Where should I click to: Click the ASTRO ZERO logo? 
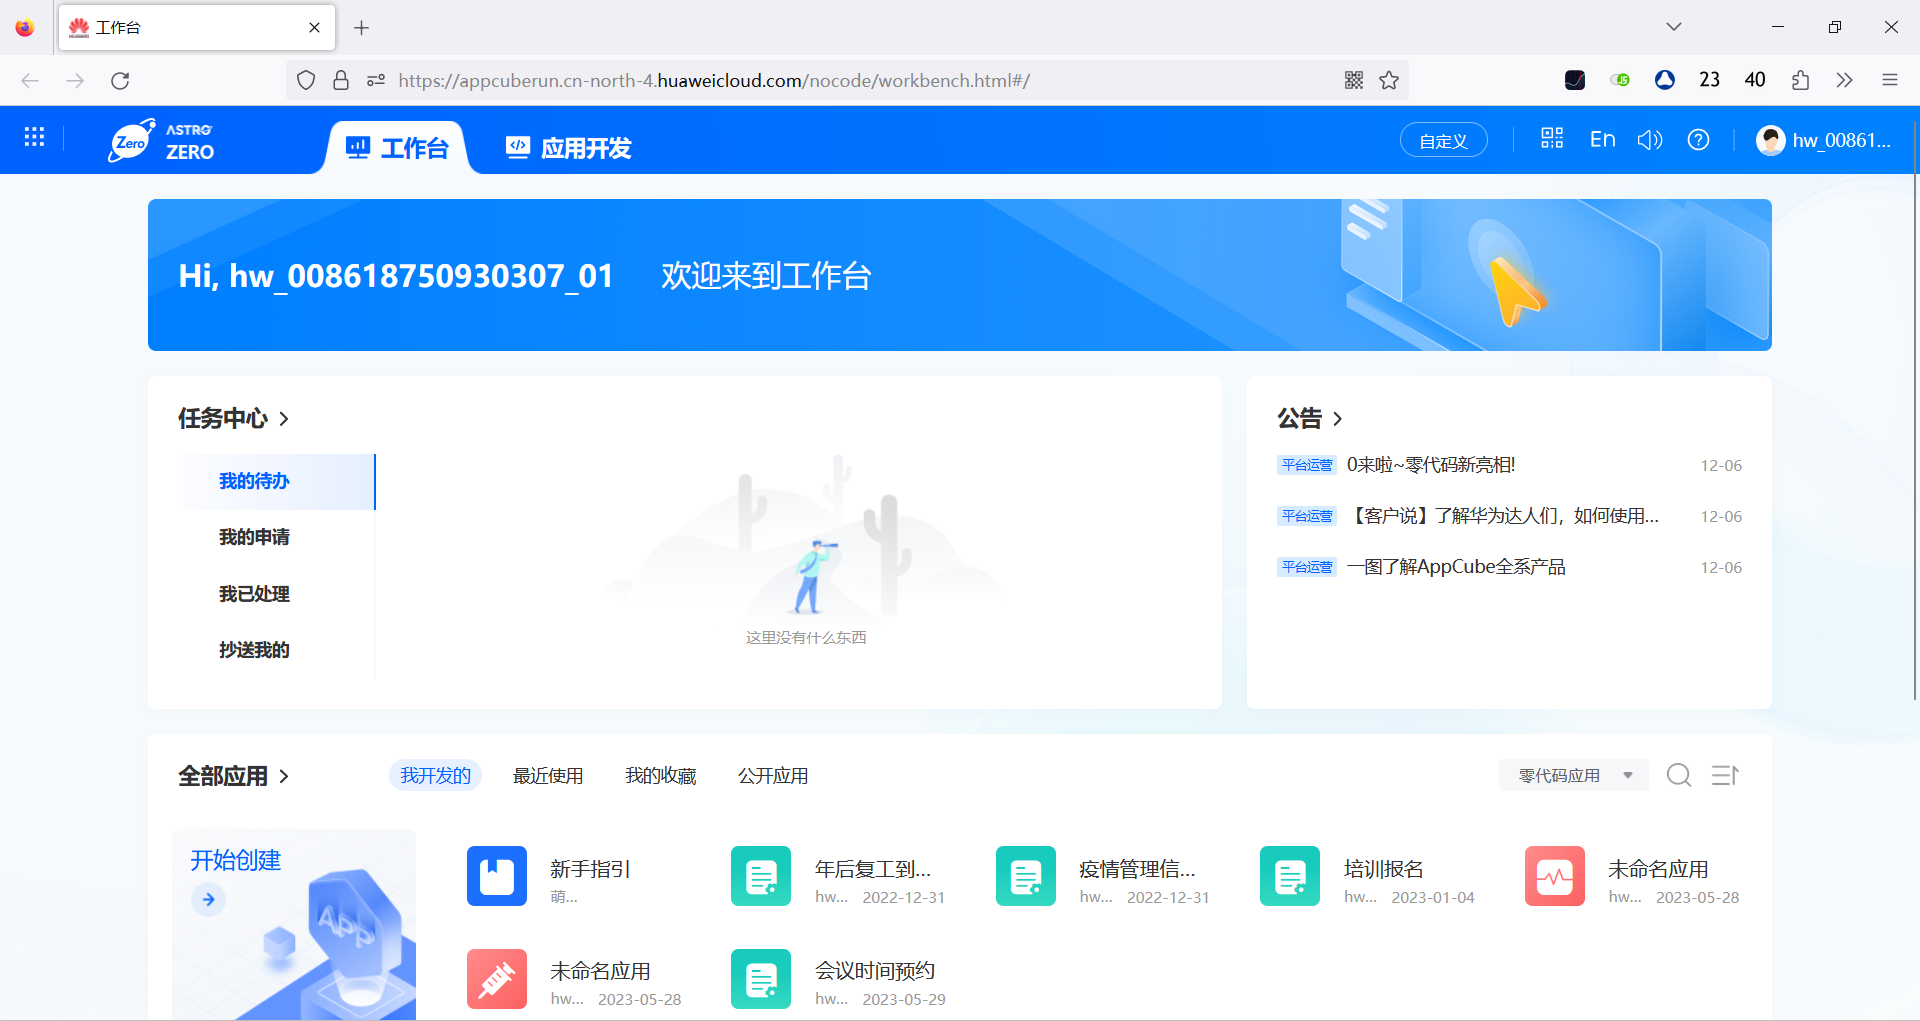pyautogui.click(x=163, y=141)
